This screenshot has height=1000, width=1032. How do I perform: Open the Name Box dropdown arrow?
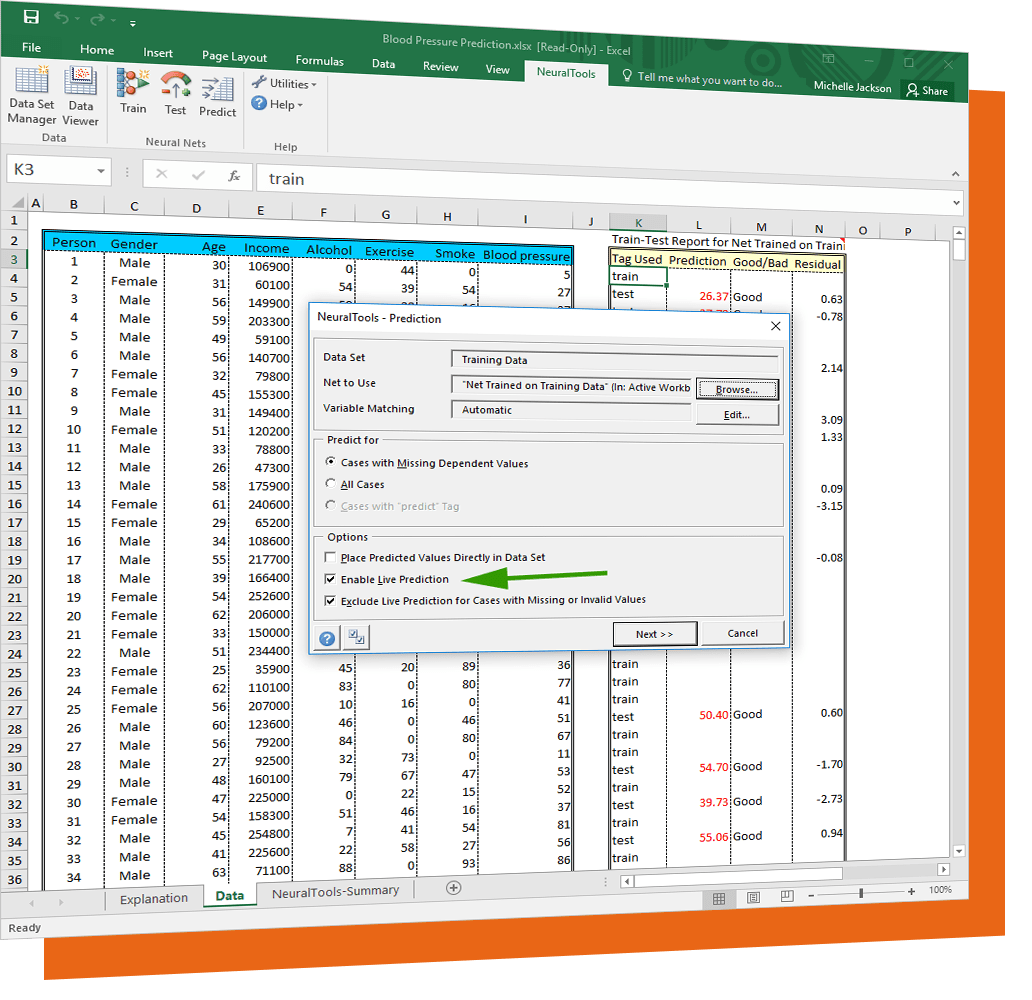point(101,171)
